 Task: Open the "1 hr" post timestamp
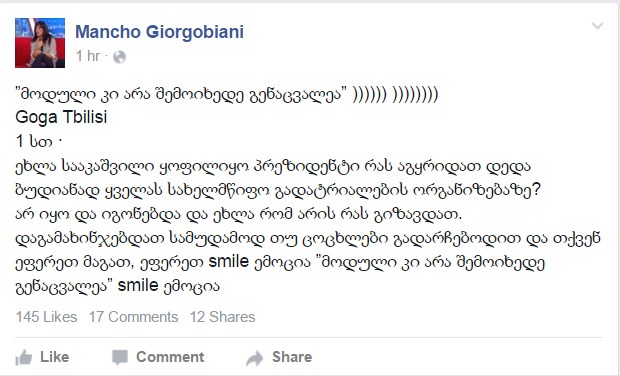[88, 56]
